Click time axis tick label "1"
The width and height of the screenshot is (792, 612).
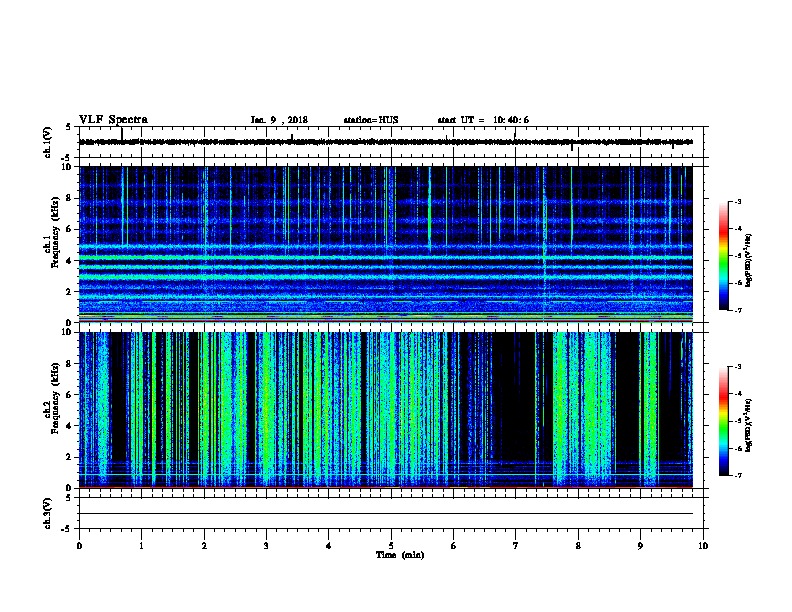141,546
